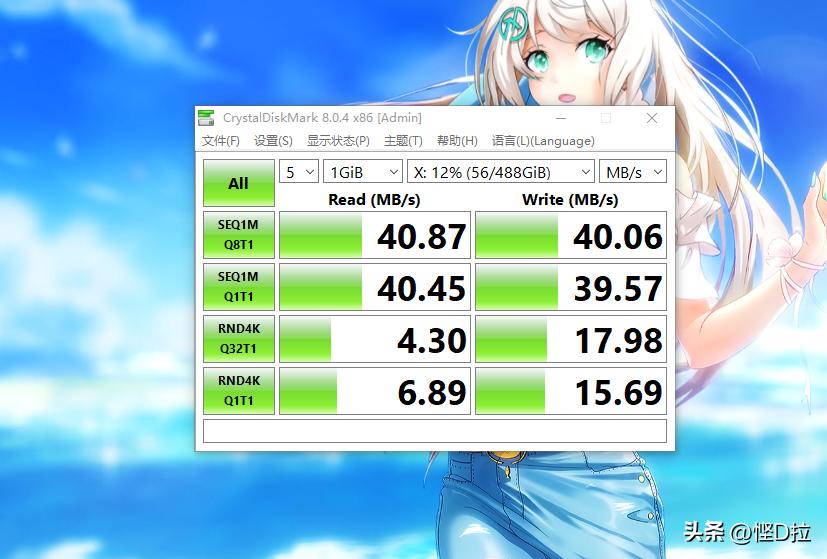827x559 pixels.
Task: Open the 帮助(H) menu
Action: tap(457, 141)
